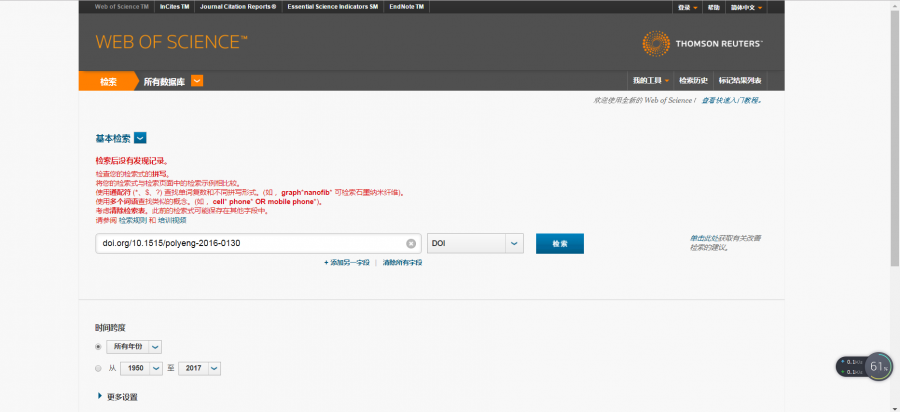Select the 所有年份 radio button

tap(98, 347)
